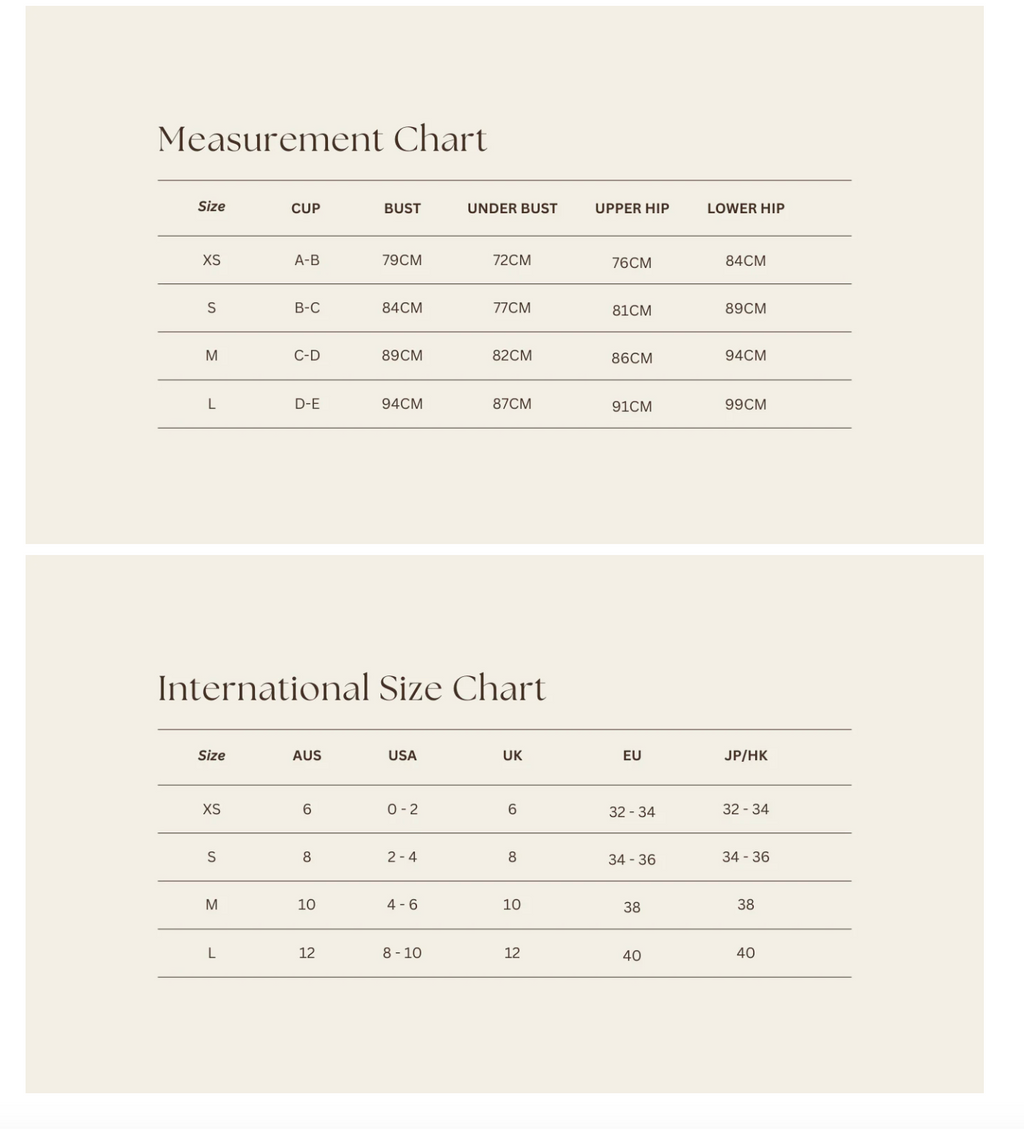Viewport: 1024px width, 1129px height.
Task: Click the 99CM lower hip value
Action: [746, 404]
